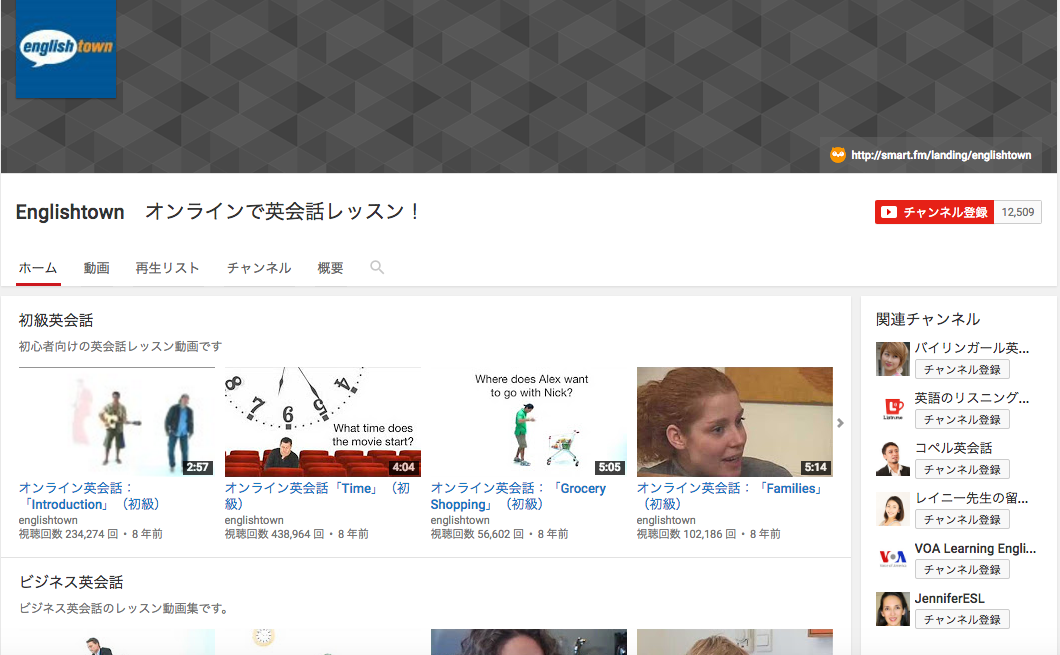This screenshot has height=655, width=1060.
Task: Click next arrow of 初級英会話 video row
Action: coord(840,423)
